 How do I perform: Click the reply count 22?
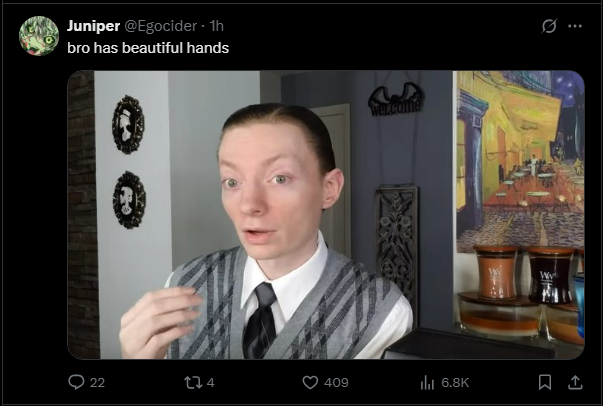(97, 383)
